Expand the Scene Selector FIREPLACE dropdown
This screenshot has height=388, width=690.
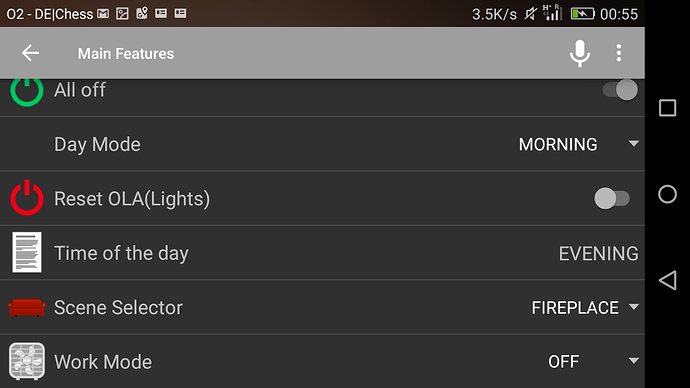point(585,307)
